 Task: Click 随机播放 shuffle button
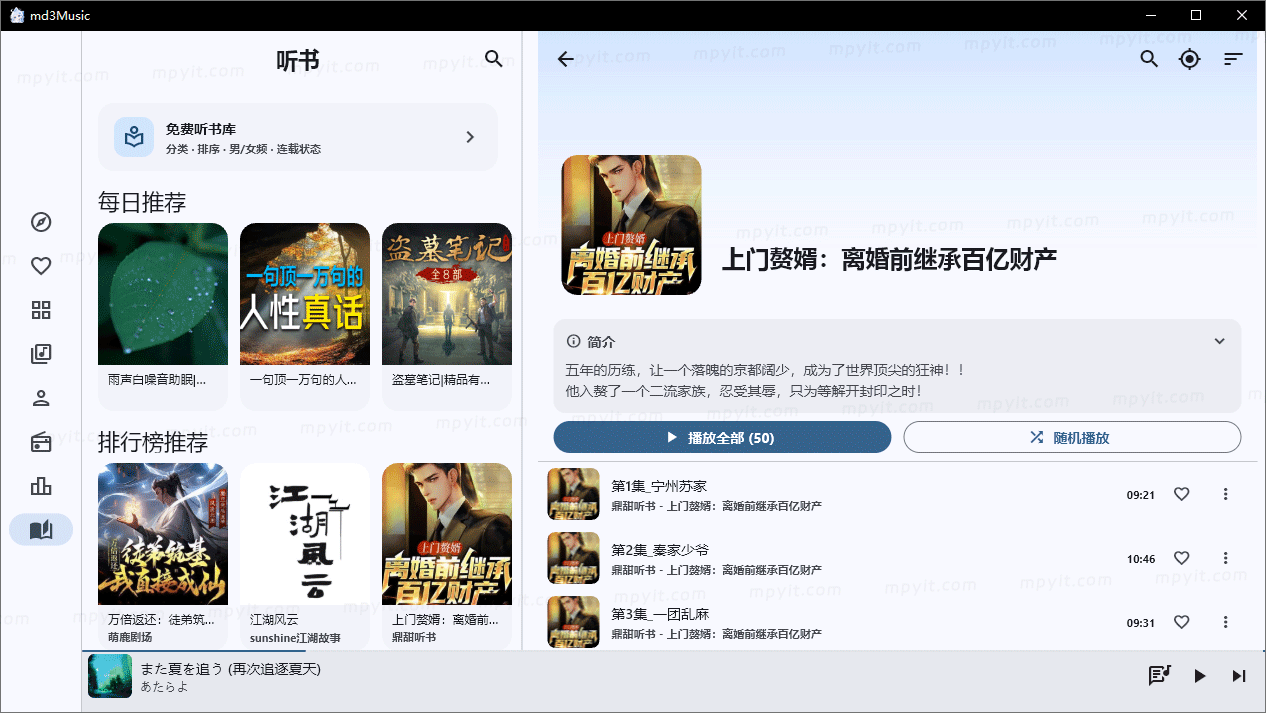1072,437
